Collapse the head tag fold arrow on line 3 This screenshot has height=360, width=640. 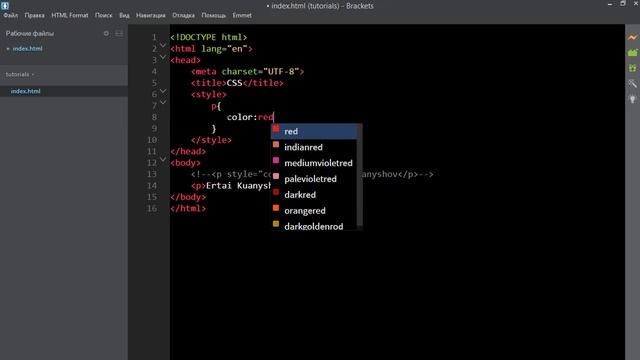click(x=163, y=57)
